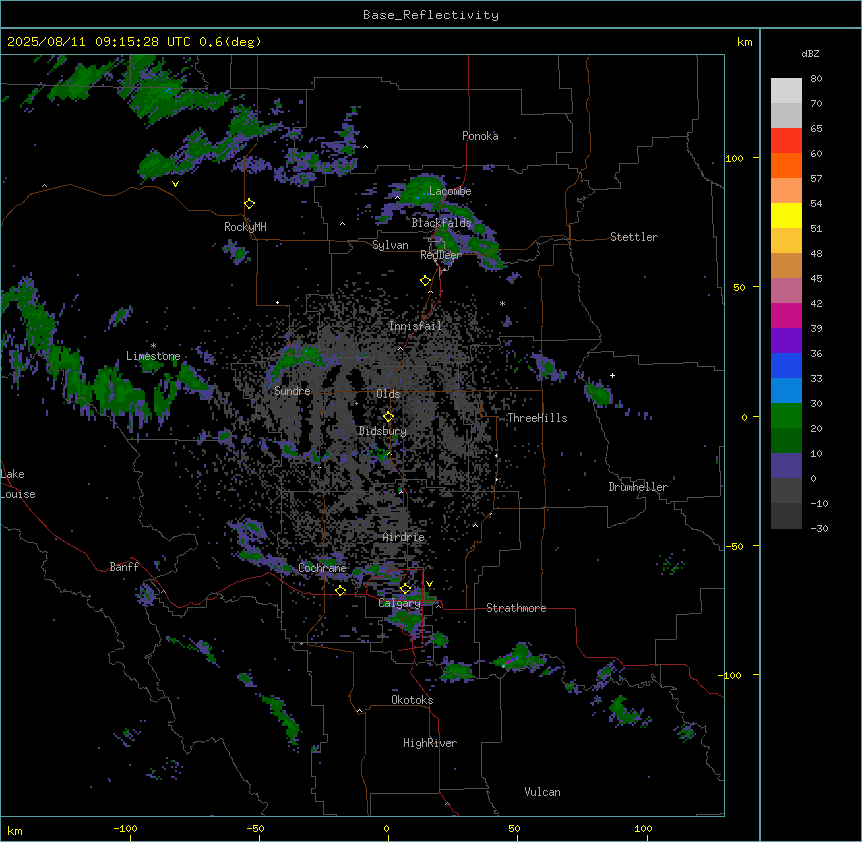Select the bright green 20-30 dBZ legend swatch
862x842 pixels.
(x=786, y=416)
